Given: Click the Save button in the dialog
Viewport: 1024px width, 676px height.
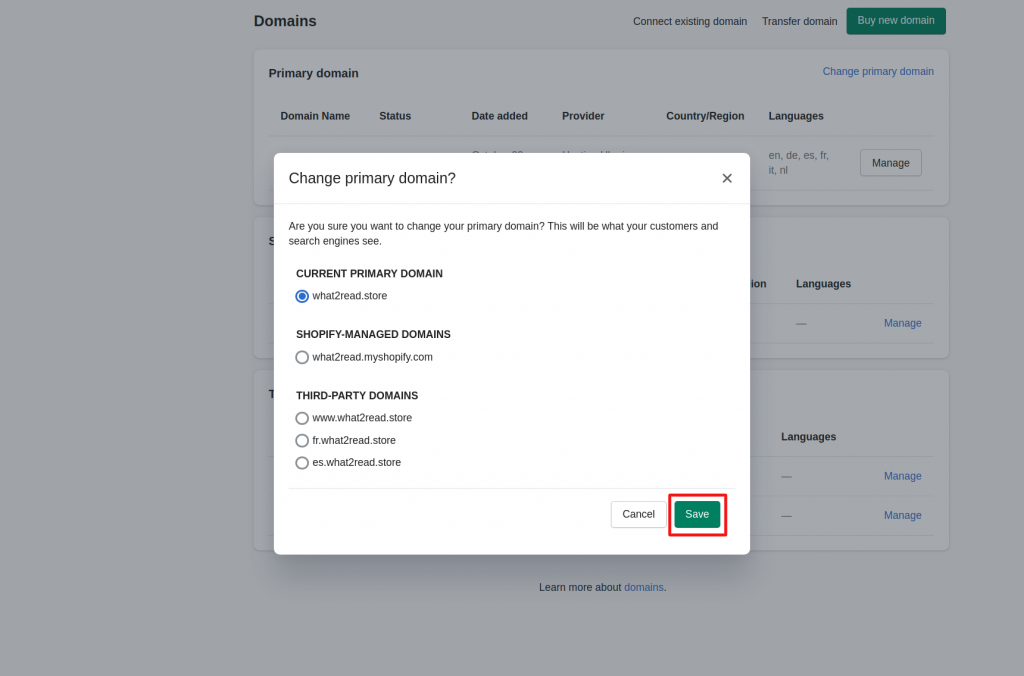Looking at the screenshot, I should point(697,515).
